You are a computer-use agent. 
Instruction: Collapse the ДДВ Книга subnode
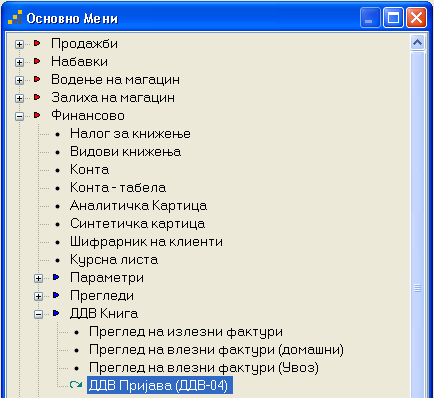pyautogui.click(x=39, y=314)
